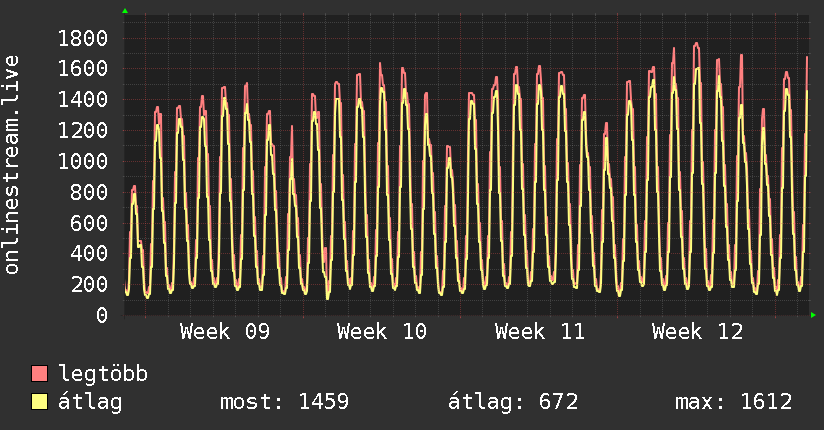Screen dimensions: 824x430
Task: Click the green arrow at the y-axis top
Action: (125, 11)
